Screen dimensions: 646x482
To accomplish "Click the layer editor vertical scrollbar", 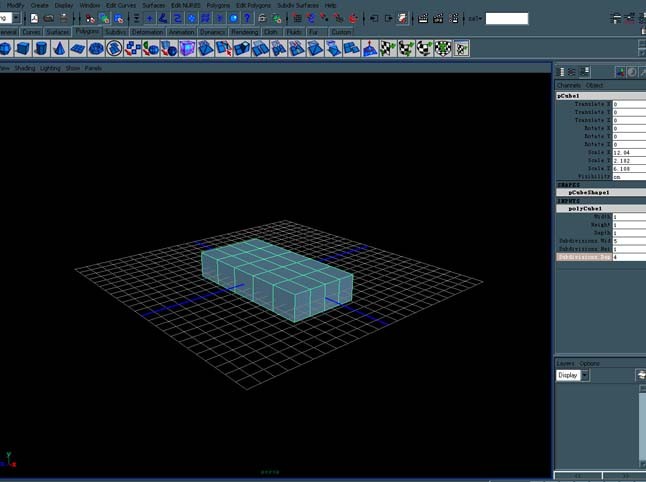I will point(642,426).
